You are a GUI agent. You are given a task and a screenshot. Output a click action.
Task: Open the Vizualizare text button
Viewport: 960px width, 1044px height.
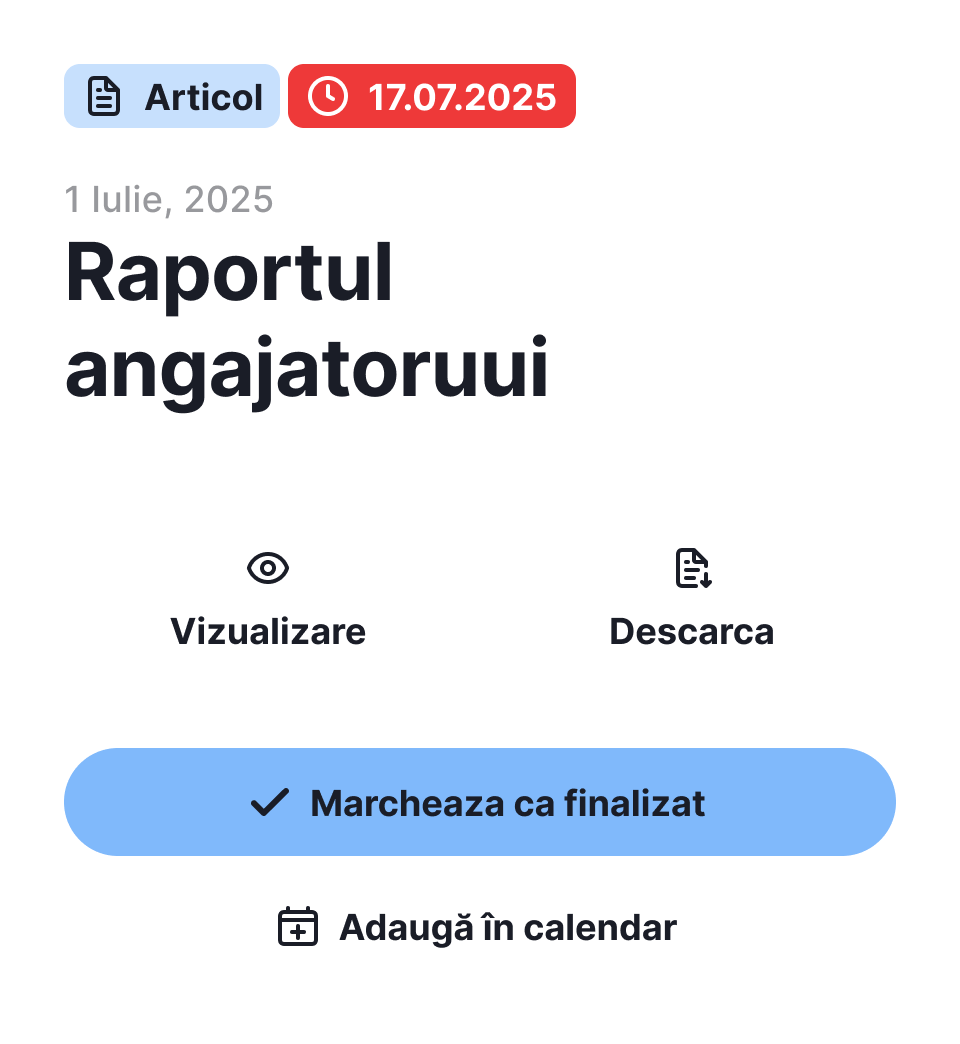pos(268,632)
